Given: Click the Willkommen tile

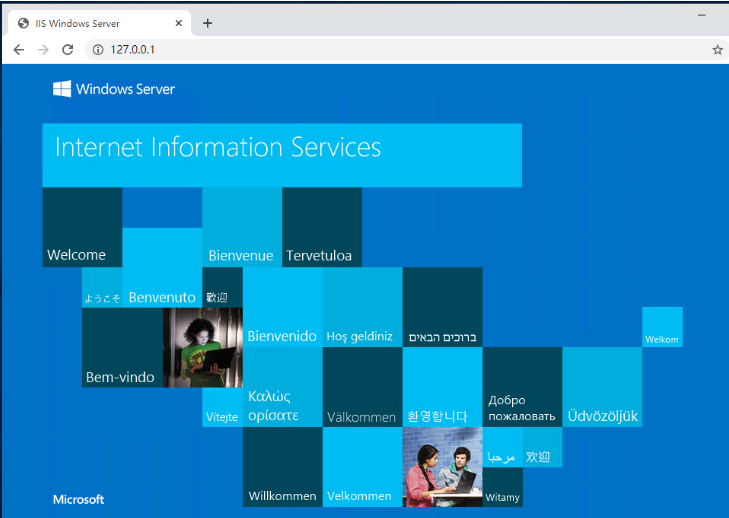Looking at the screenshot, I should 283,467.
